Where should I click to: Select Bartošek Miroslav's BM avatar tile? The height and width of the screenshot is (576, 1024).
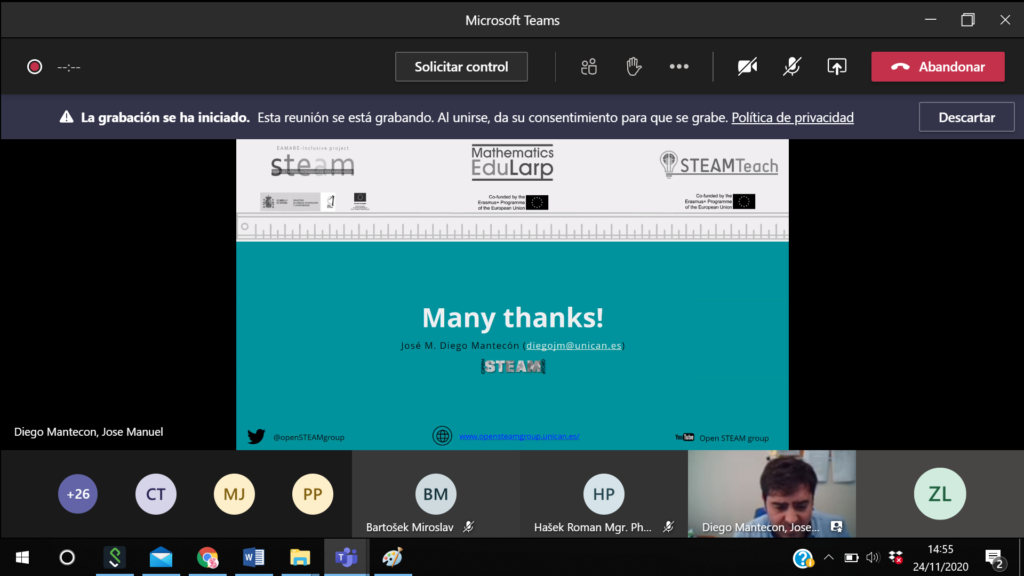click(x=436, y=494)
